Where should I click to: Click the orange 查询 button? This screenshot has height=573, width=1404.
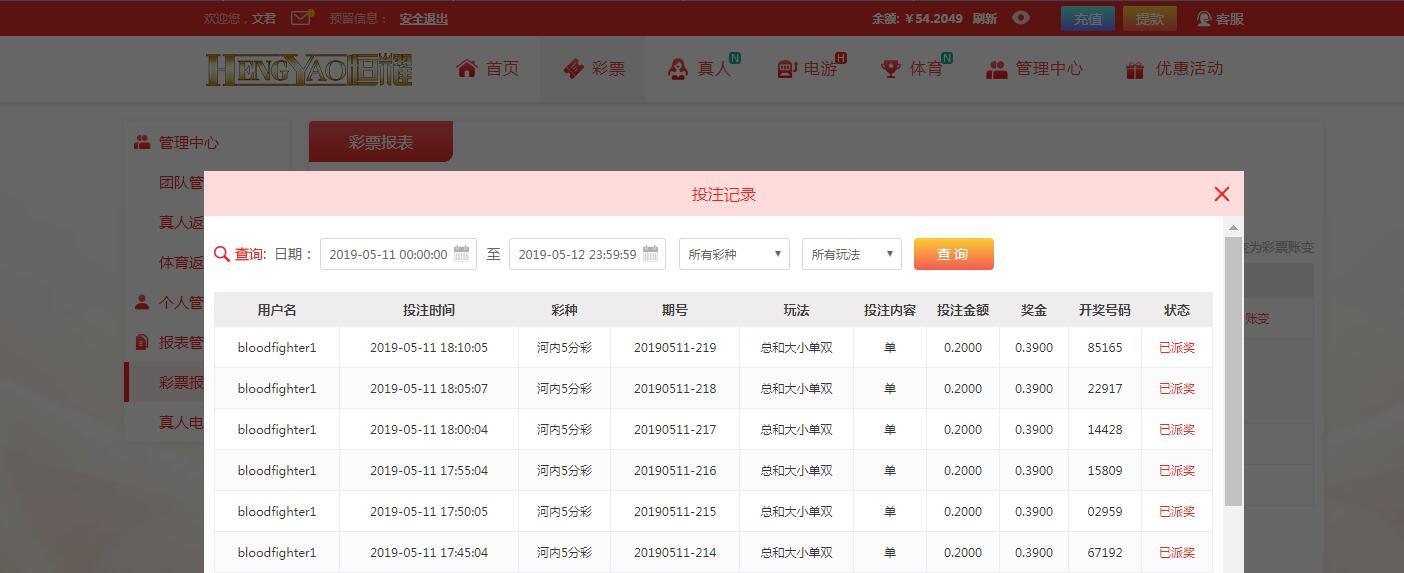tap(954, 254)
